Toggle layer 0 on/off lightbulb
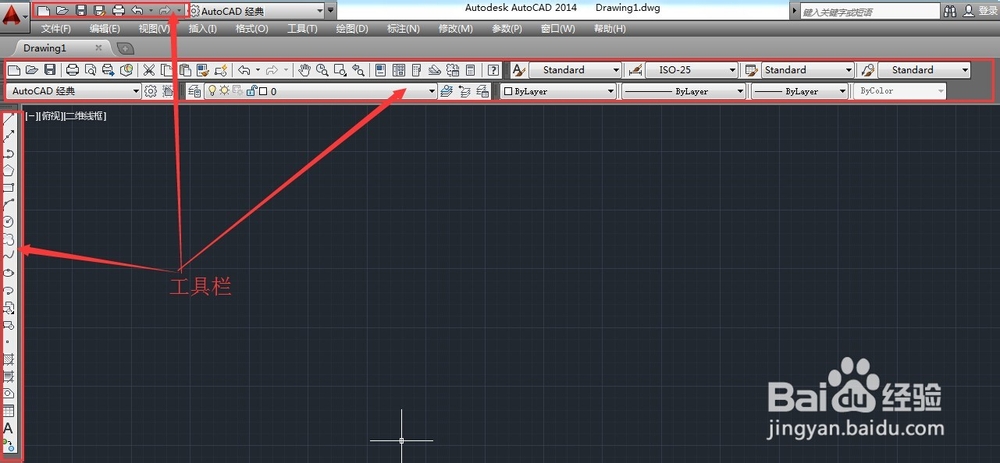Viewport: 1000px width, 463px height. (x=213, y=91)
